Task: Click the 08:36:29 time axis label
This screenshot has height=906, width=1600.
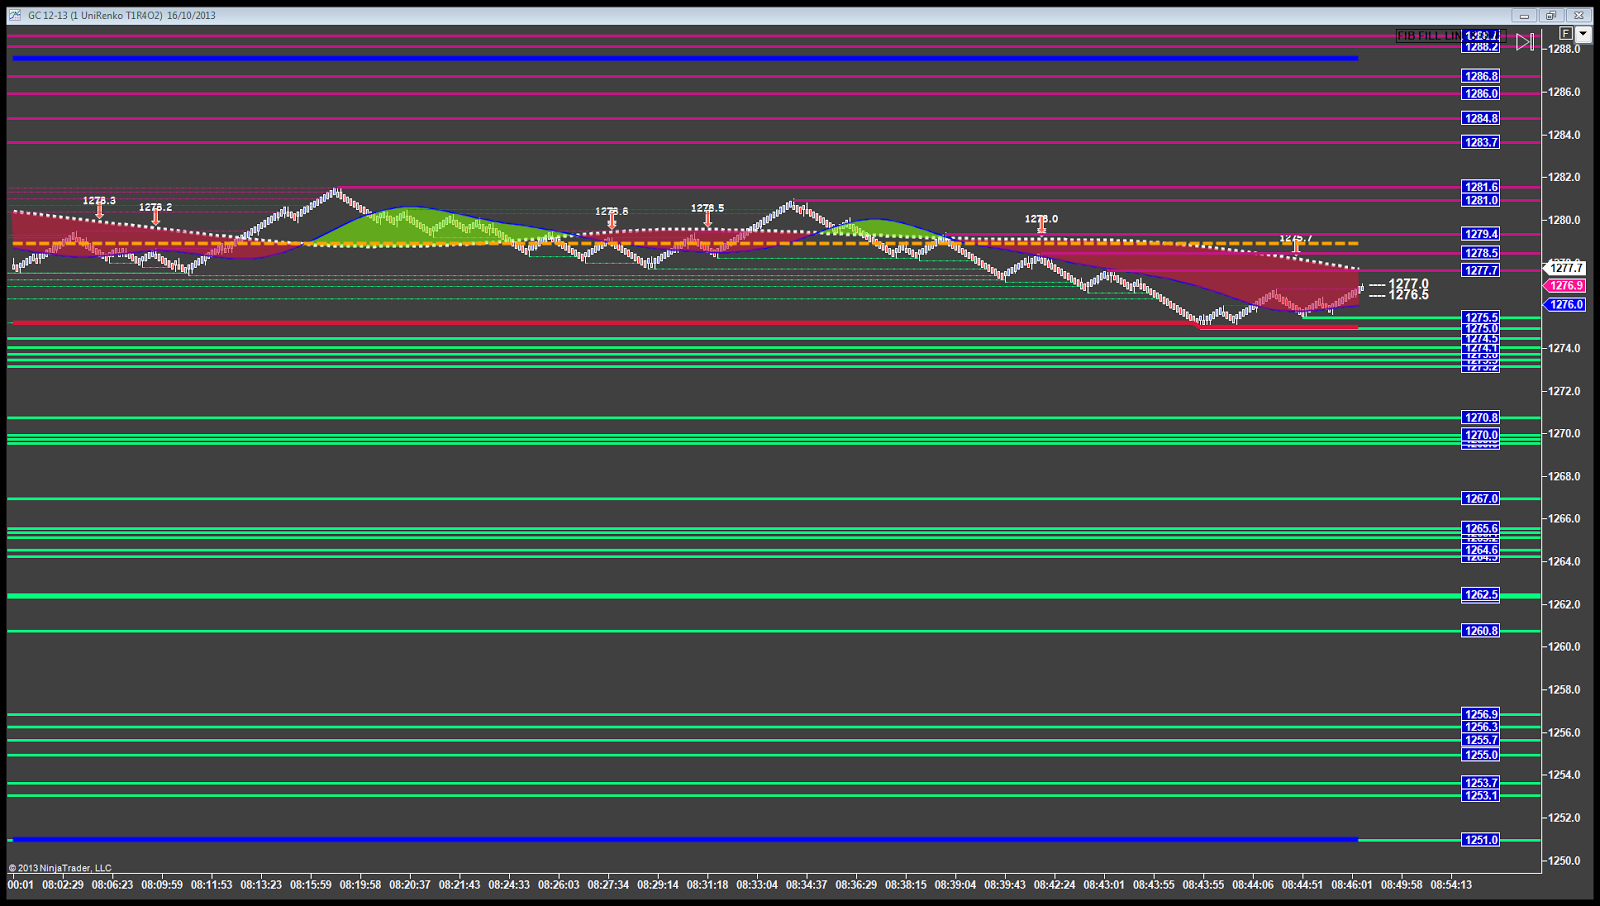Action: coord(856,884)
